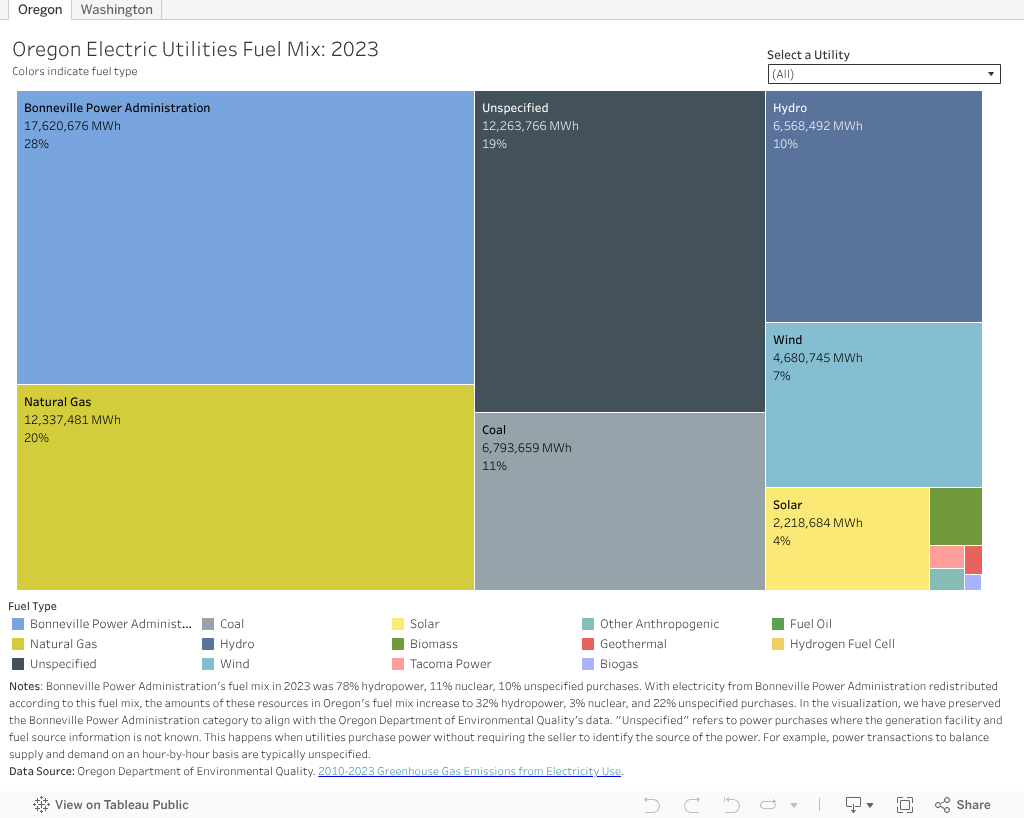The image size is (1024, 818).
Task: Click '12,263,766 MWh' value text
Action: point(530,126)
